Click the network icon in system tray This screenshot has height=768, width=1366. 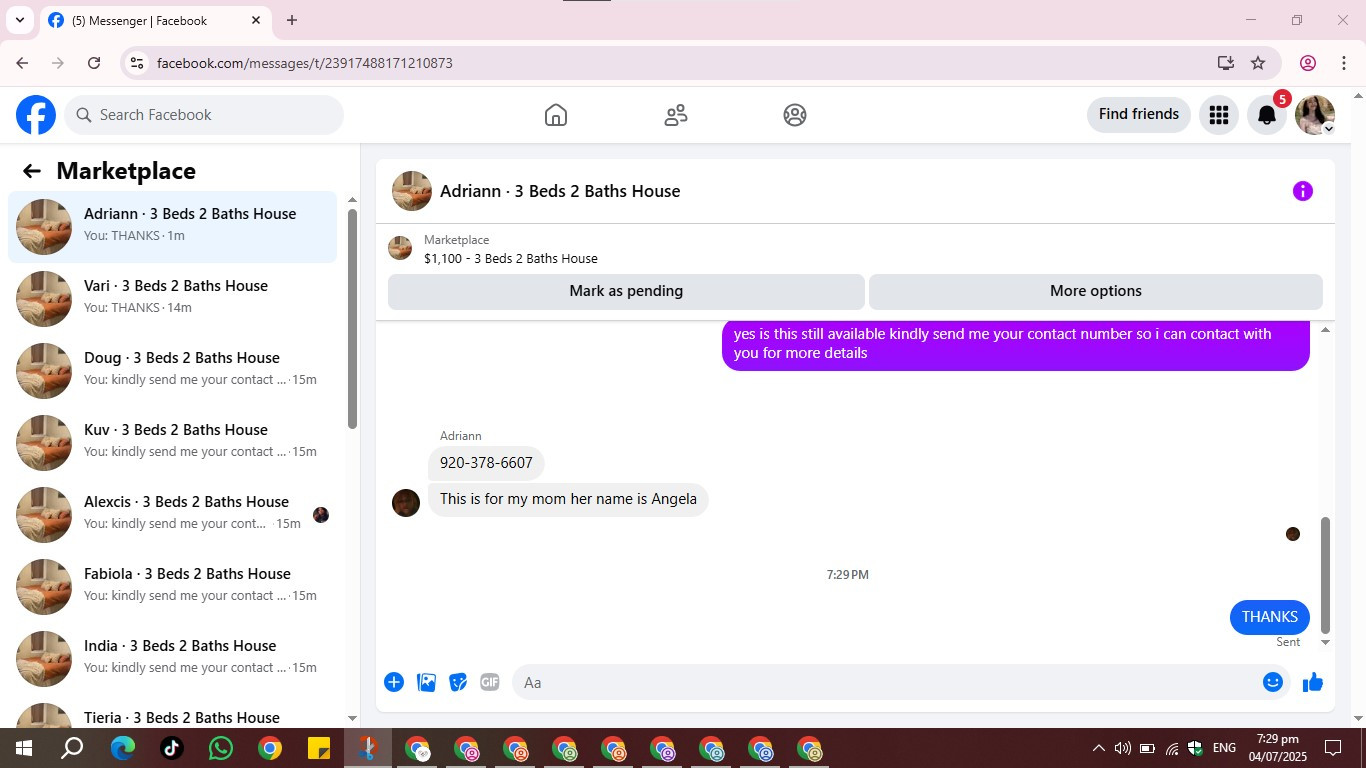tap(1172, 748)
